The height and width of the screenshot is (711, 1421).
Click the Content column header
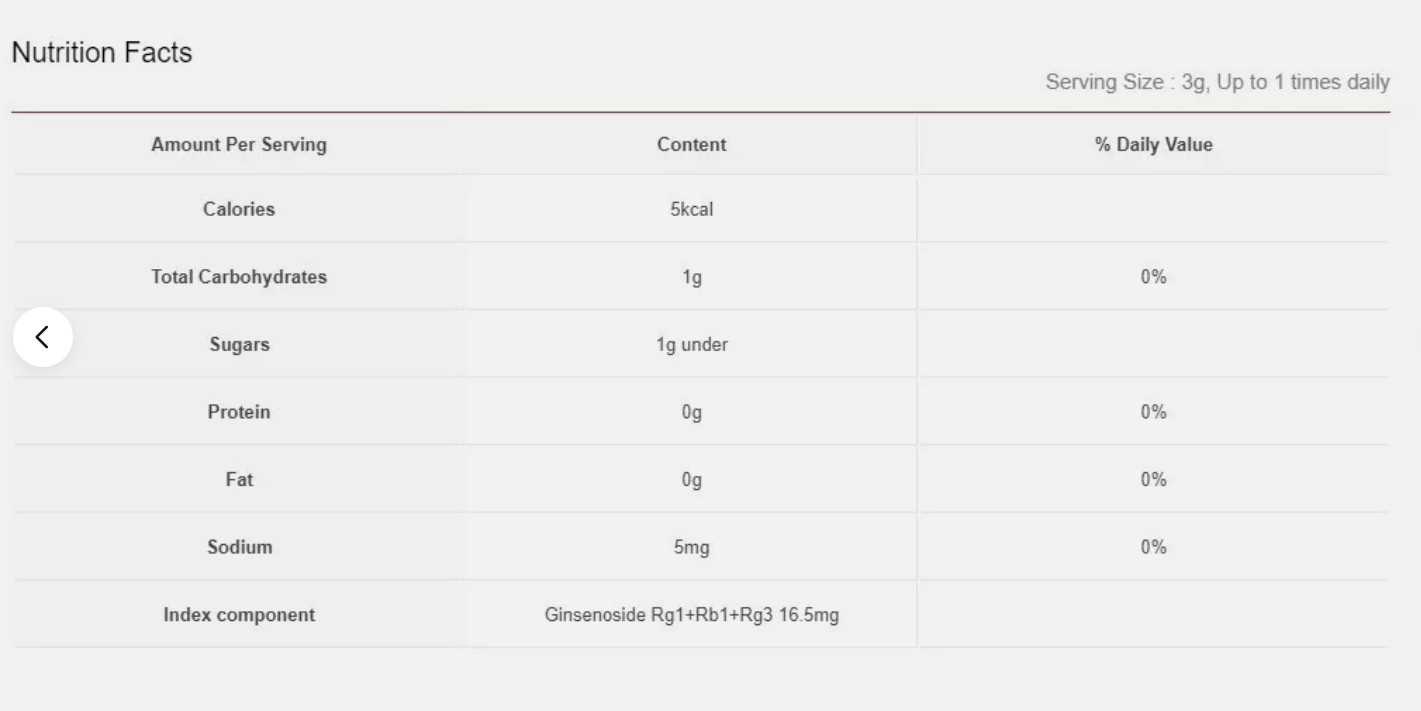coord(692,145)
